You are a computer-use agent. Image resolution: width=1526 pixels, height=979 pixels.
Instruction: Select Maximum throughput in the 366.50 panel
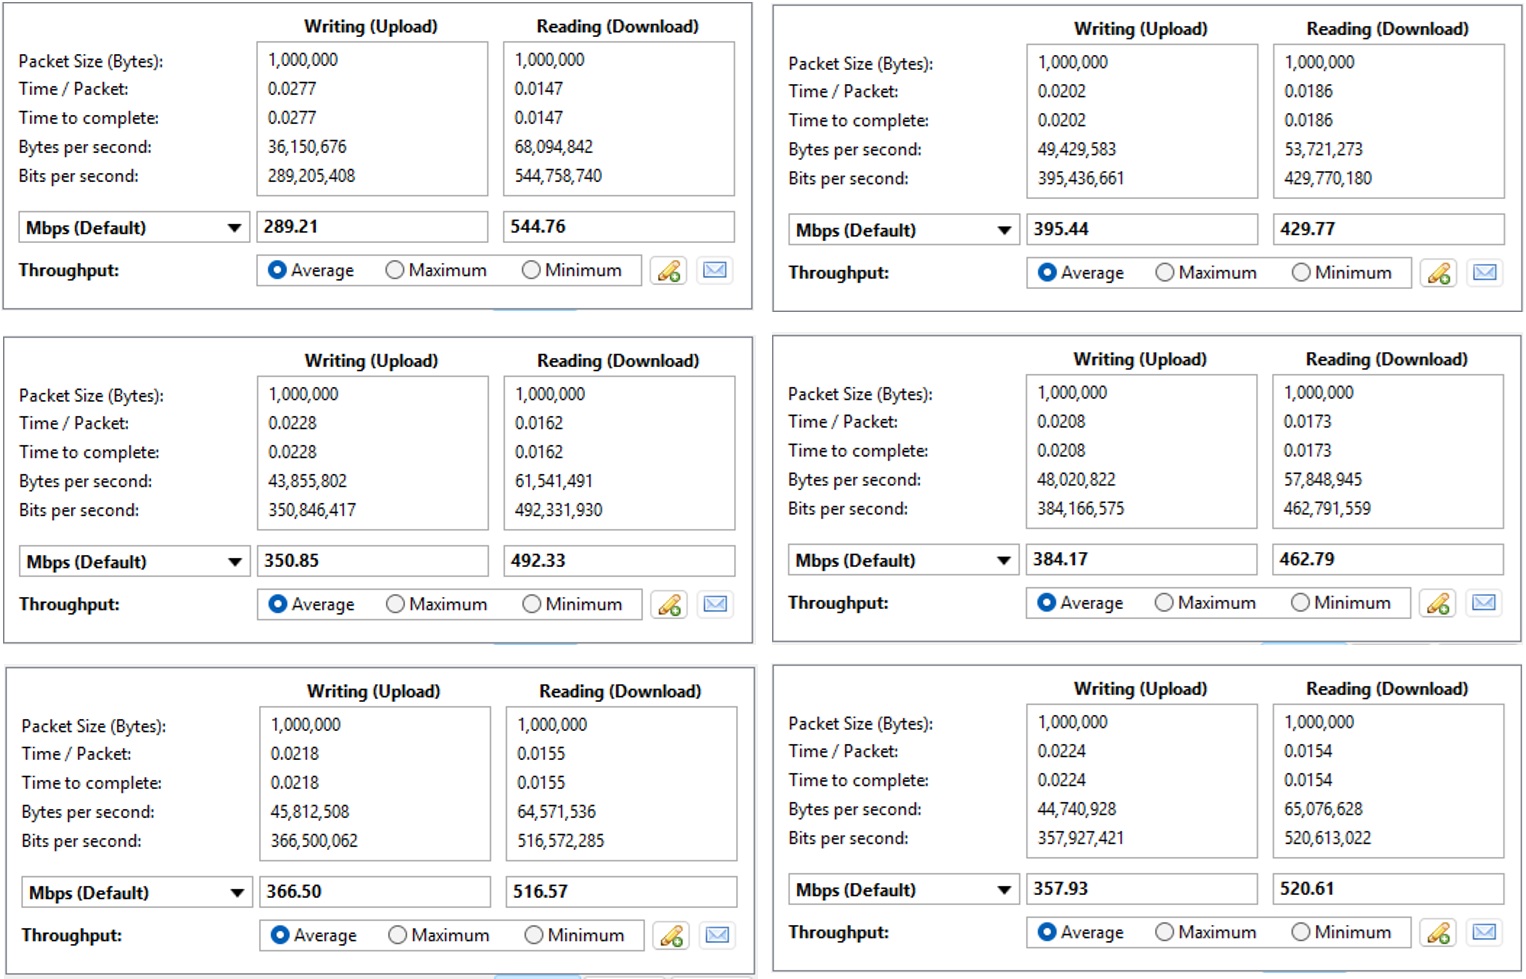(x=398, y=935)
